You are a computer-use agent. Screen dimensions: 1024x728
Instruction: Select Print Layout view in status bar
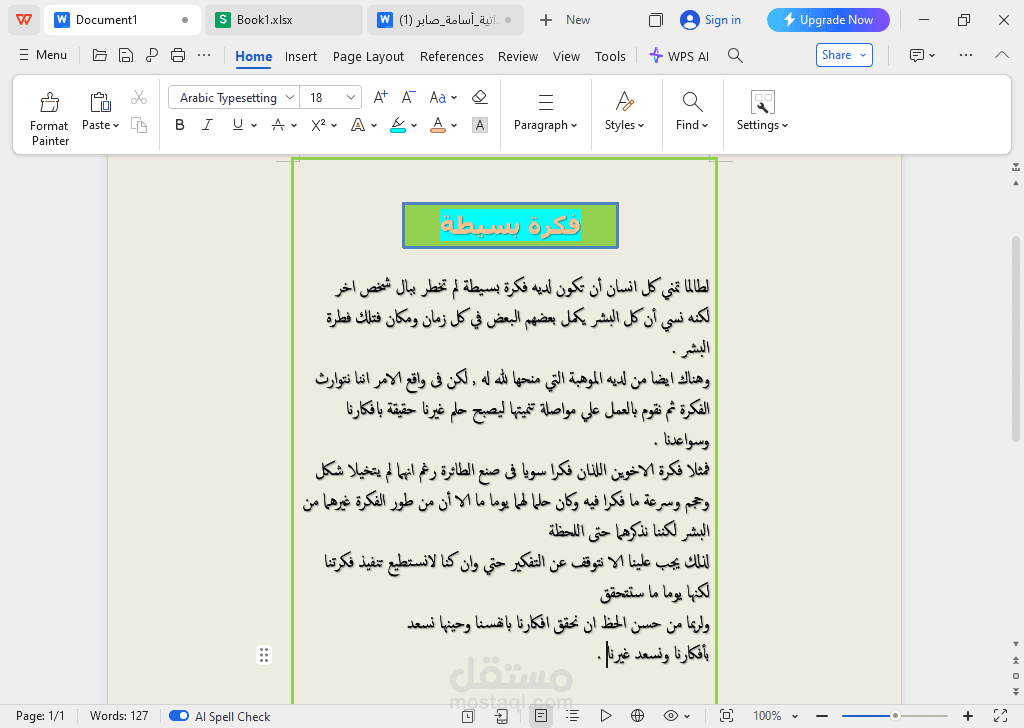coord(541,716)
